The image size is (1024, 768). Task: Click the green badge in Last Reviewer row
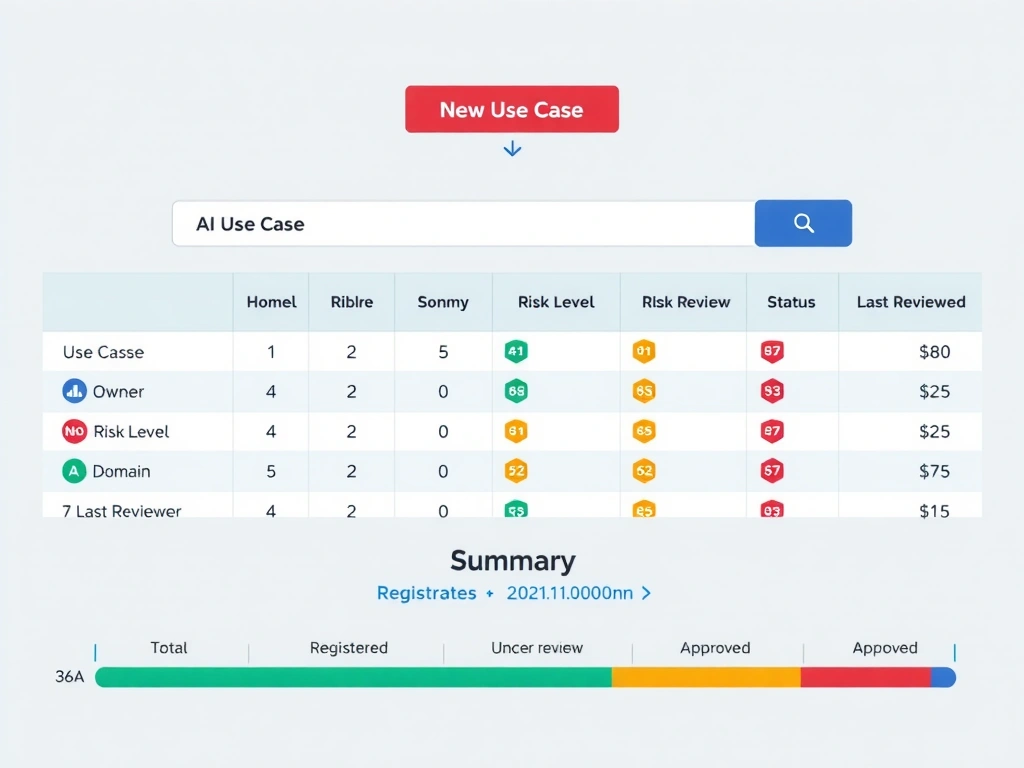516,509
